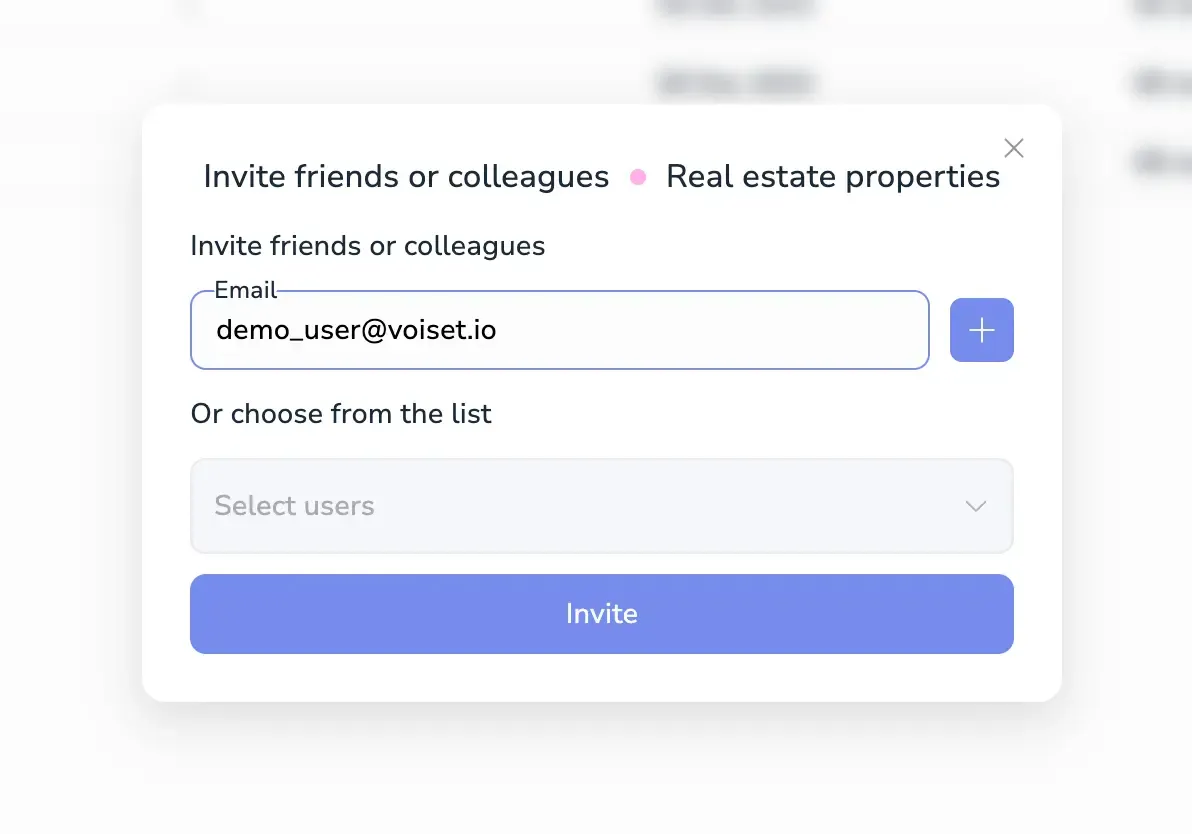Click the Real estate properties title
This screenshot has height=834, width=1192.
click(x=833, y=177)
